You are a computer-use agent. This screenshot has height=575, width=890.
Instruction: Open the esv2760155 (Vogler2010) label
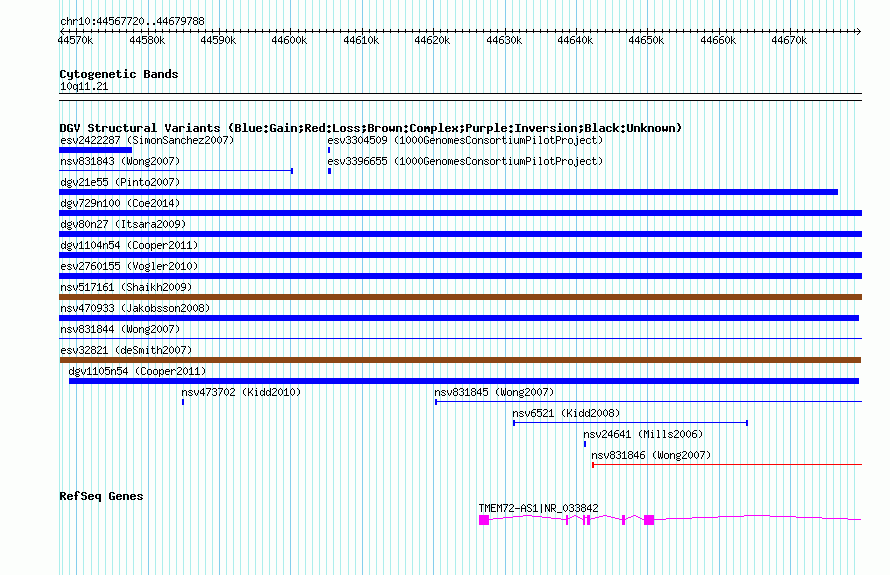pos(129,266)
